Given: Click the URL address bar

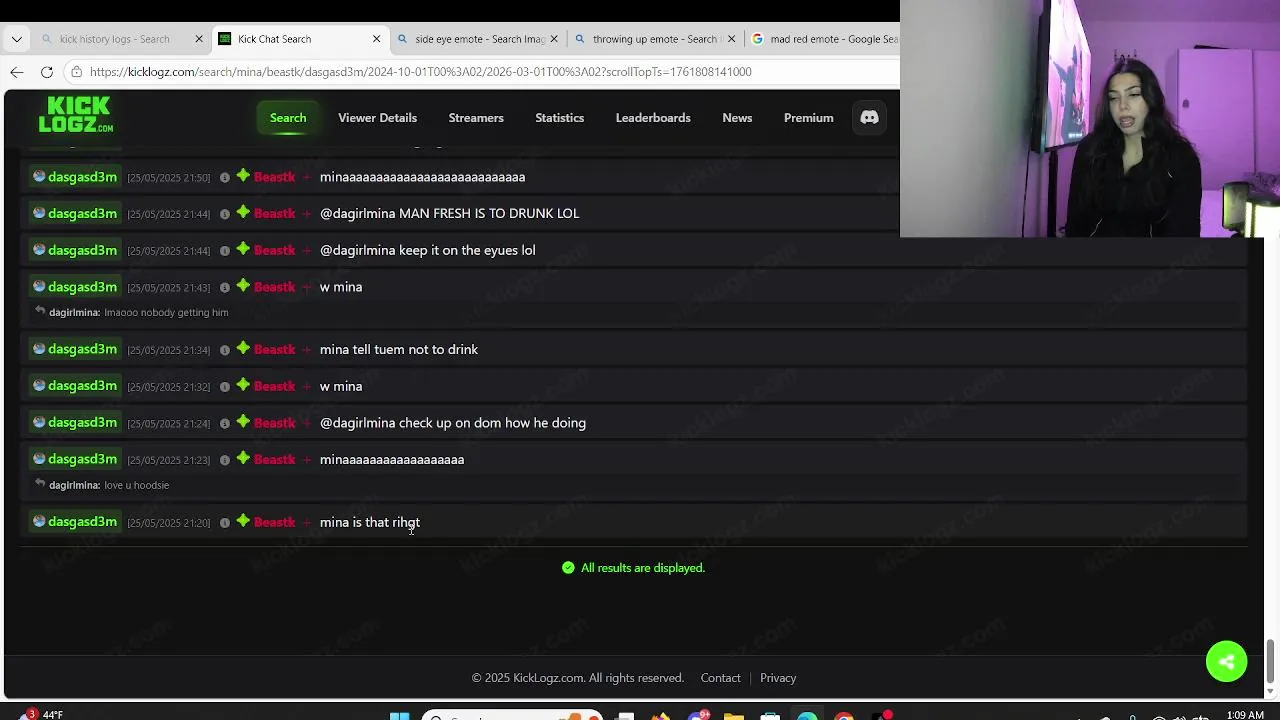Looking at the screenshot, I should pyautogui.click(x=480, y=72).
